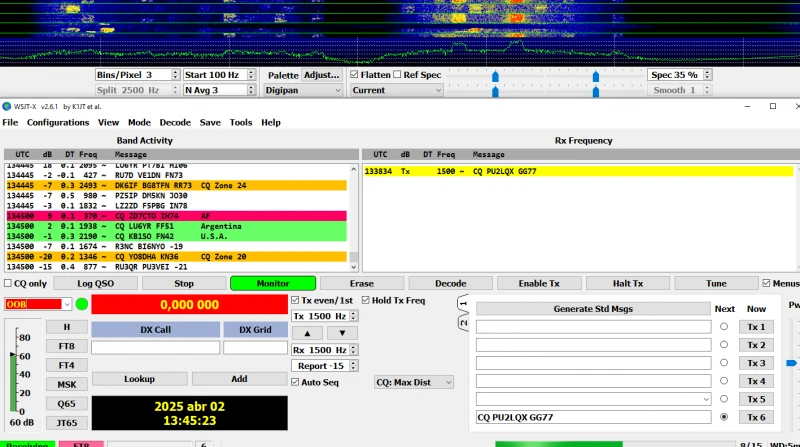The image size is (800, 447).
Task: Click the Tx frequency down arrow button
Action: pyautogui.click(x=342, y=333)
